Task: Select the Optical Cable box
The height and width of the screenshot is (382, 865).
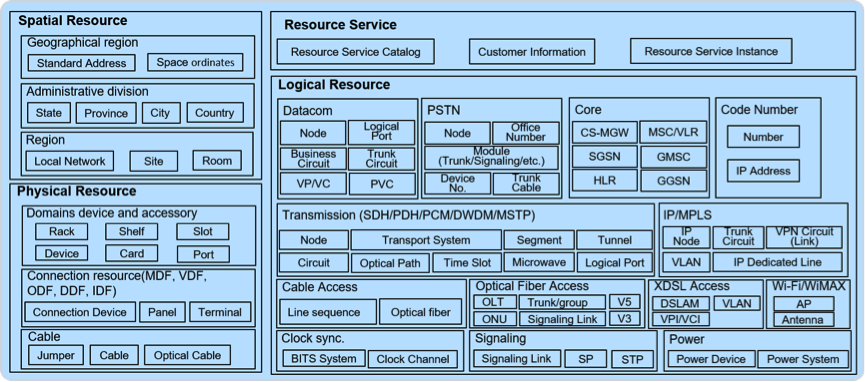Action: click(x=188, y=356)
